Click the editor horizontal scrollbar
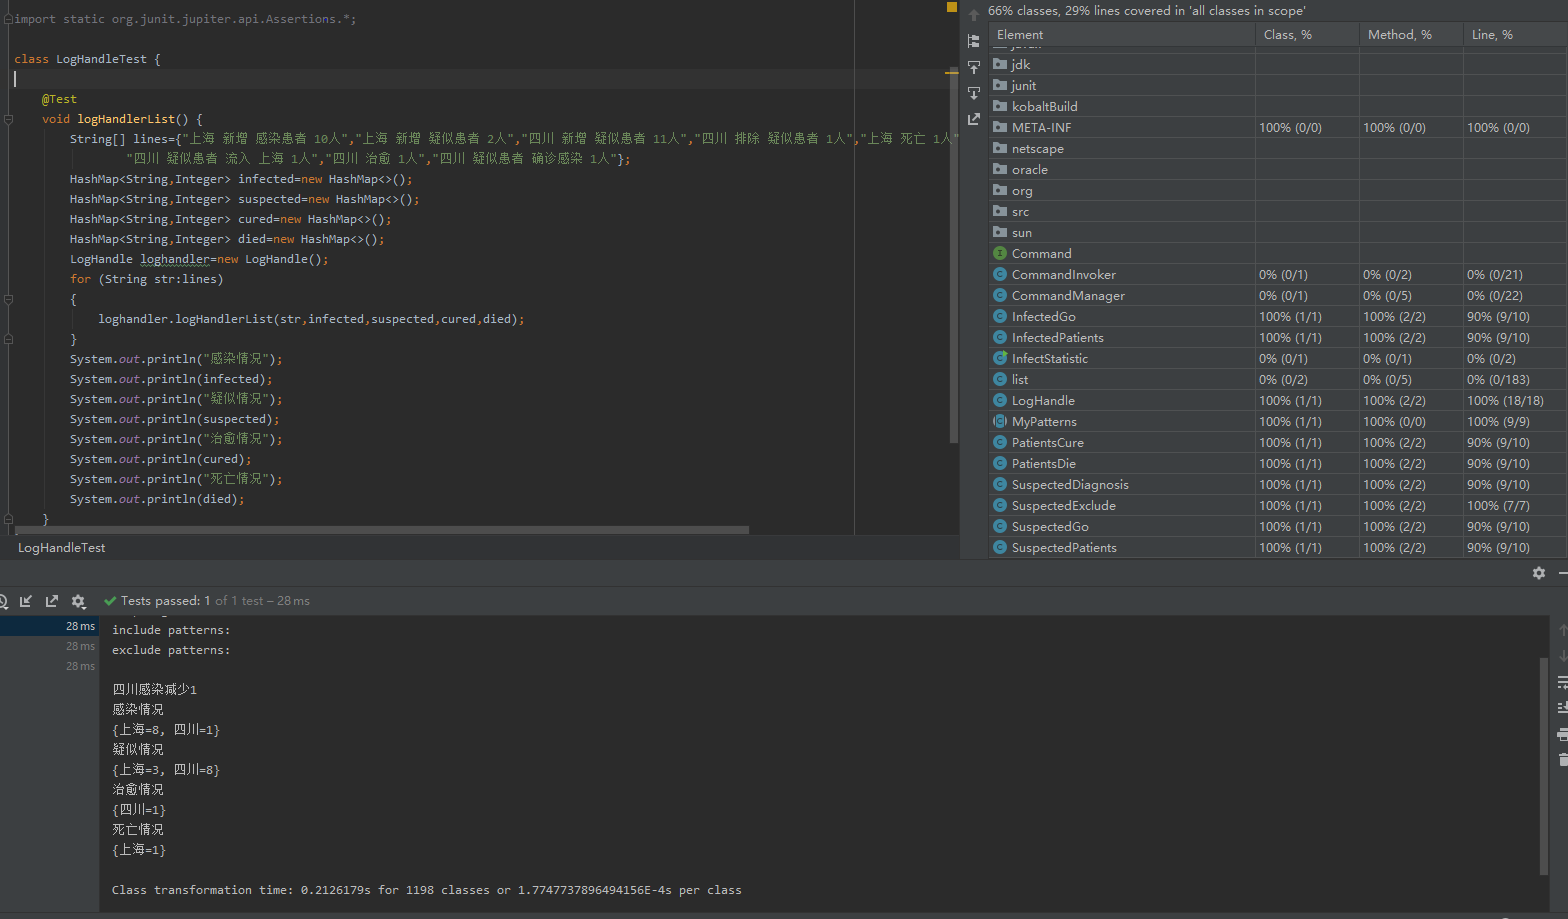The height and width of the screenshot is (919, 1568). point(380,530)
